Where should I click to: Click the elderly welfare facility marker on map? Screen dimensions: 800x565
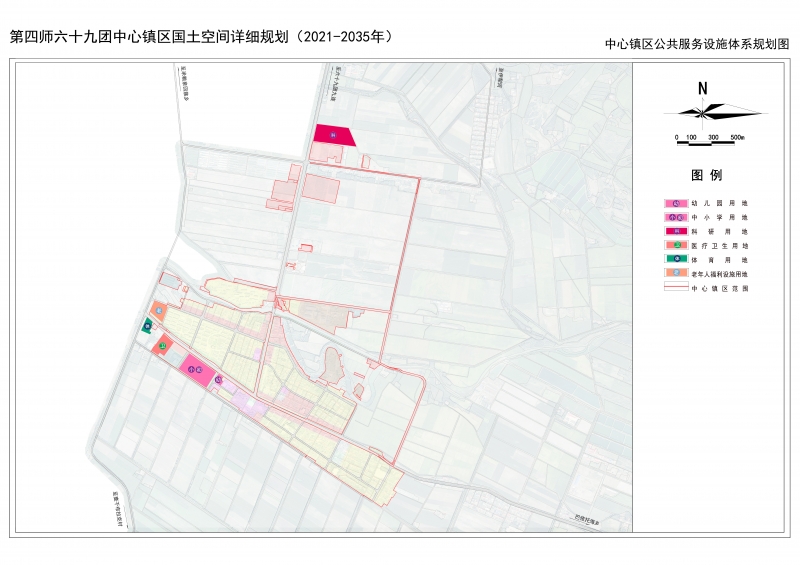159,310
